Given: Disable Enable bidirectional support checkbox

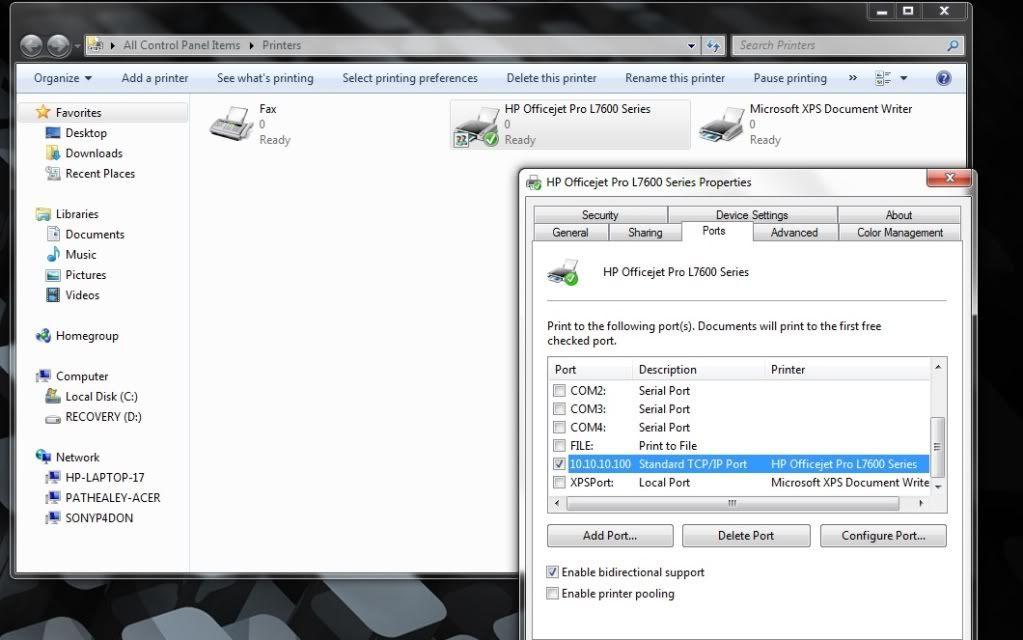Looking at the screenshot, I should pyautogui.click(x=553, y=571).
